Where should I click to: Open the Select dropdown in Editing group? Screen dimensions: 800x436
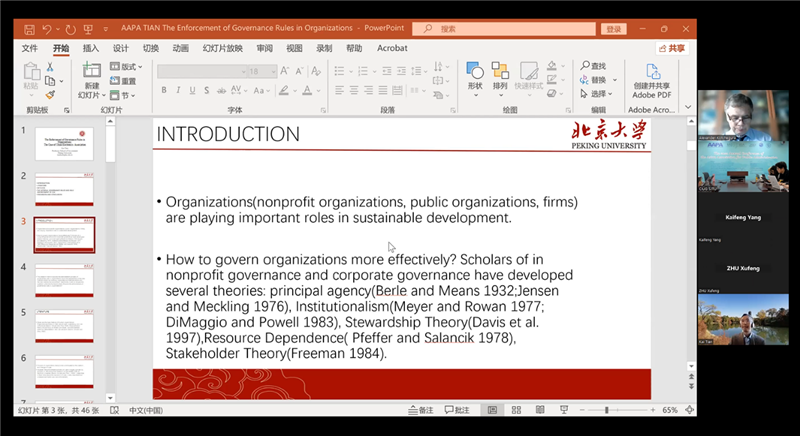600,94
